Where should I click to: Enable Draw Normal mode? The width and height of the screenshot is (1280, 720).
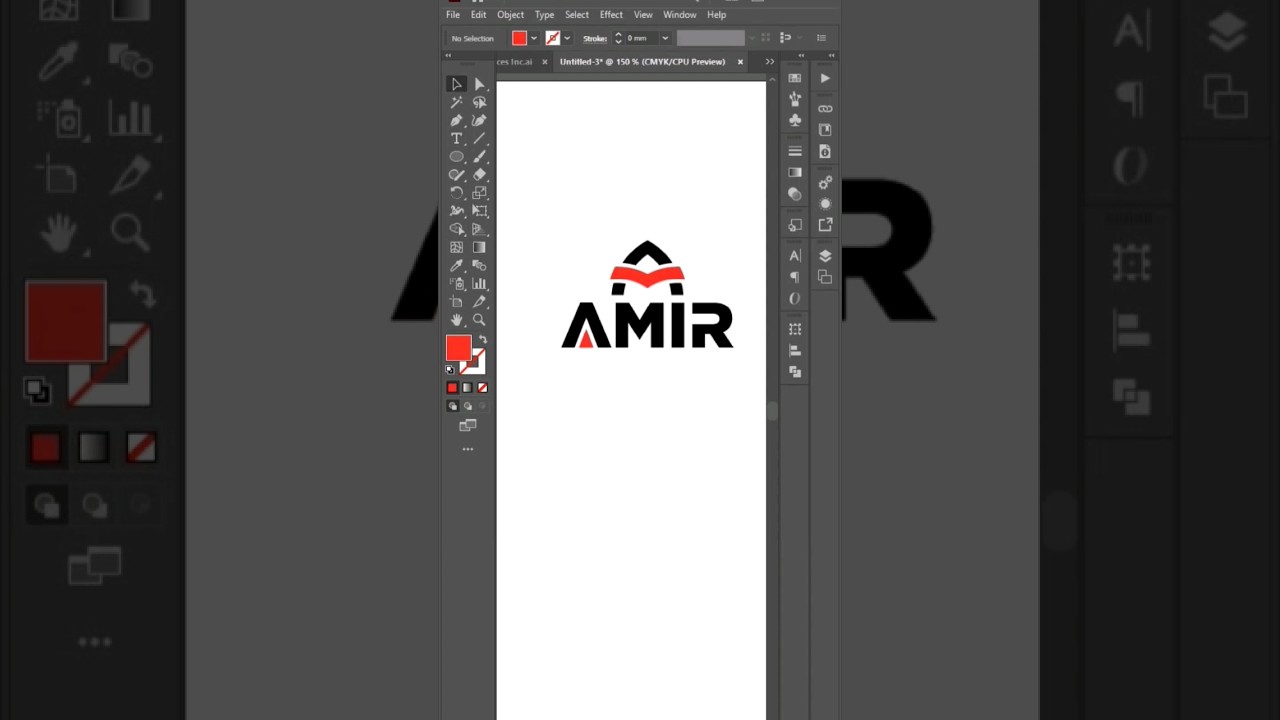[452, 406]
